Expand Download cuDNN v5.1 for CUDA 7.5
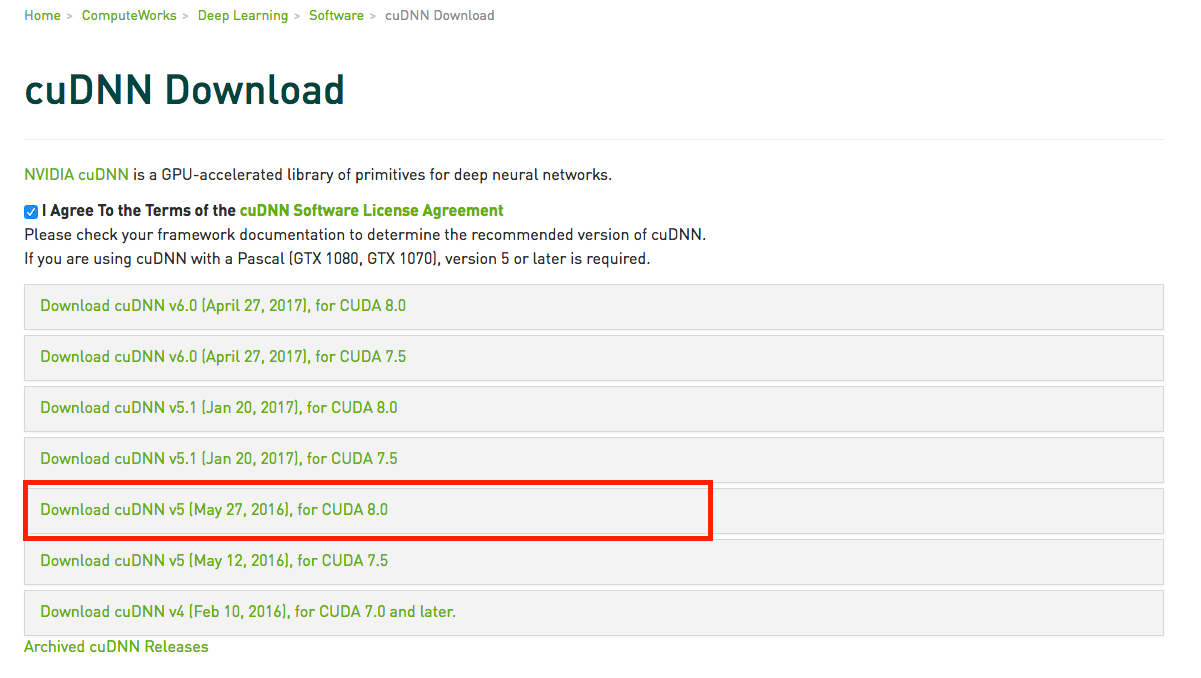The image size is (1201, 678). click(x=594, y=459)
